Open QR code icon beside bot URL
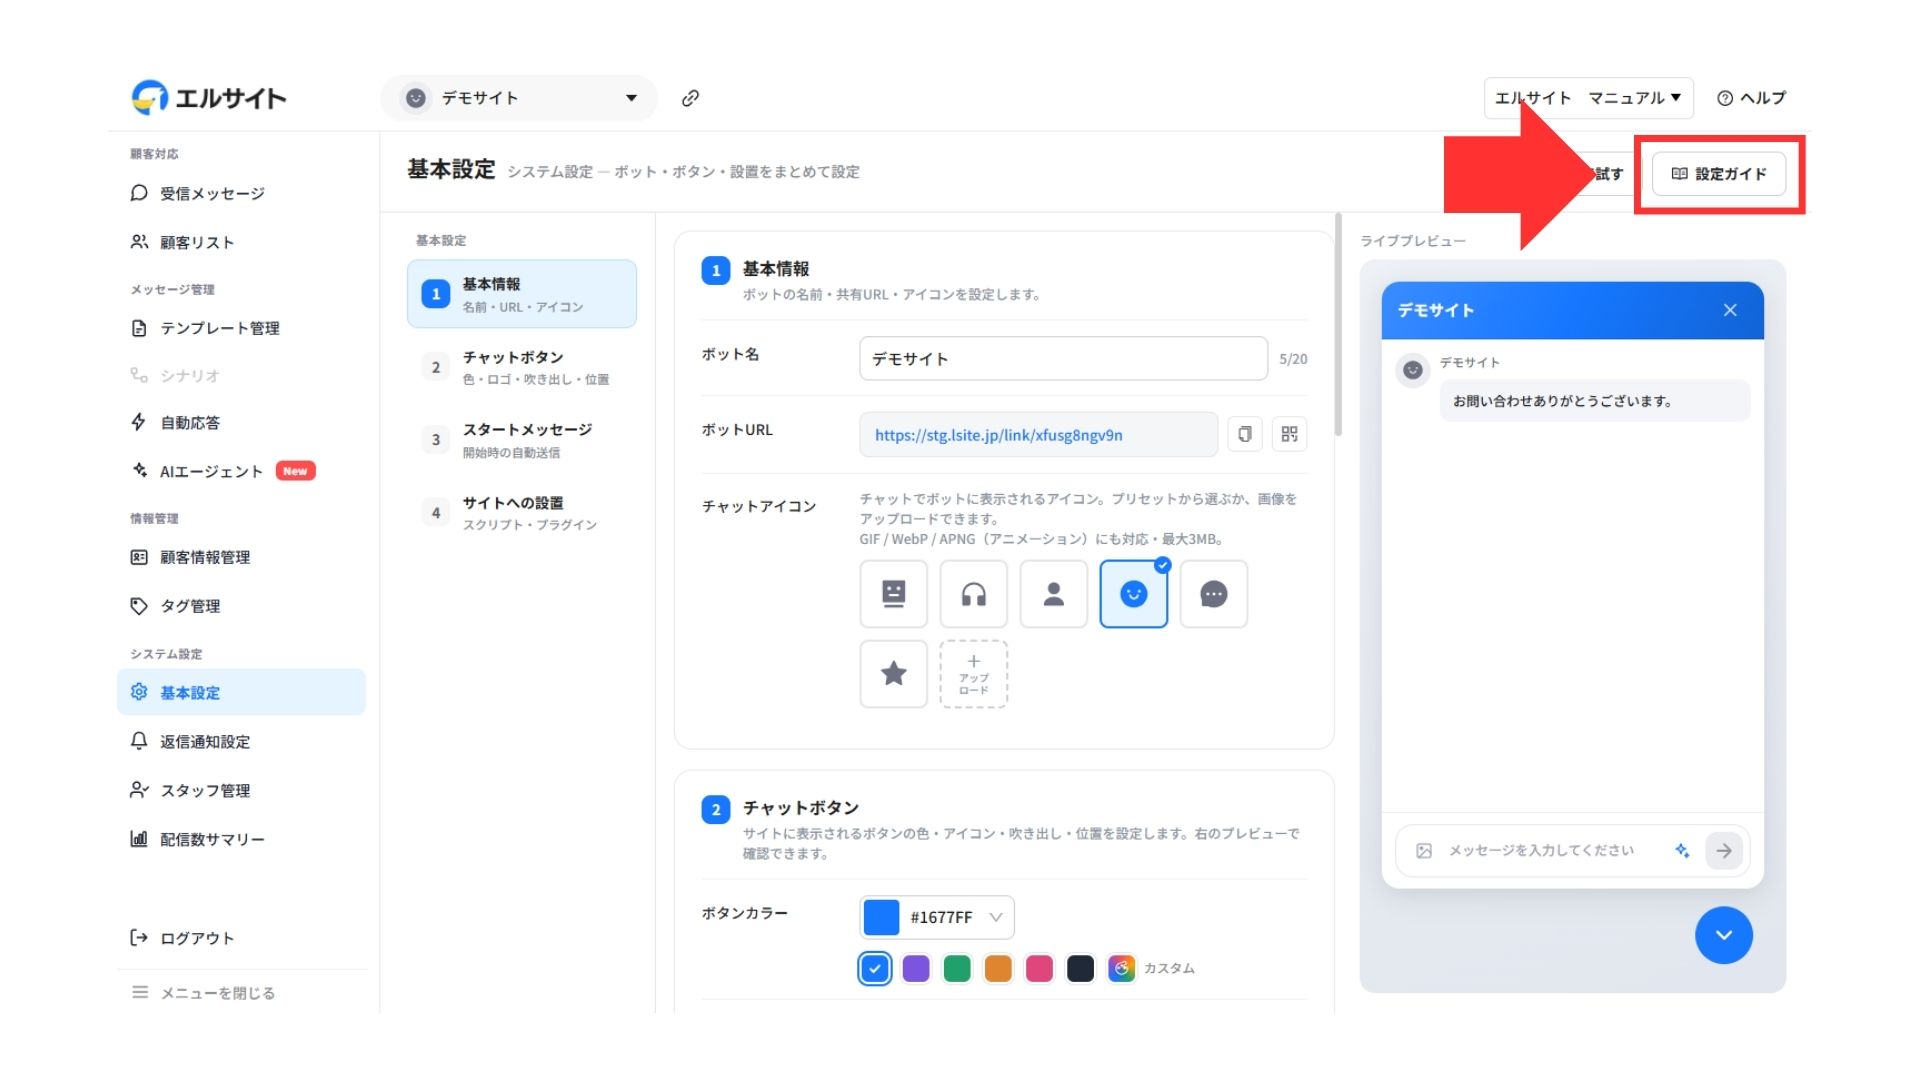Viewport: 1920px width, 1080px height. [1289, 434]
